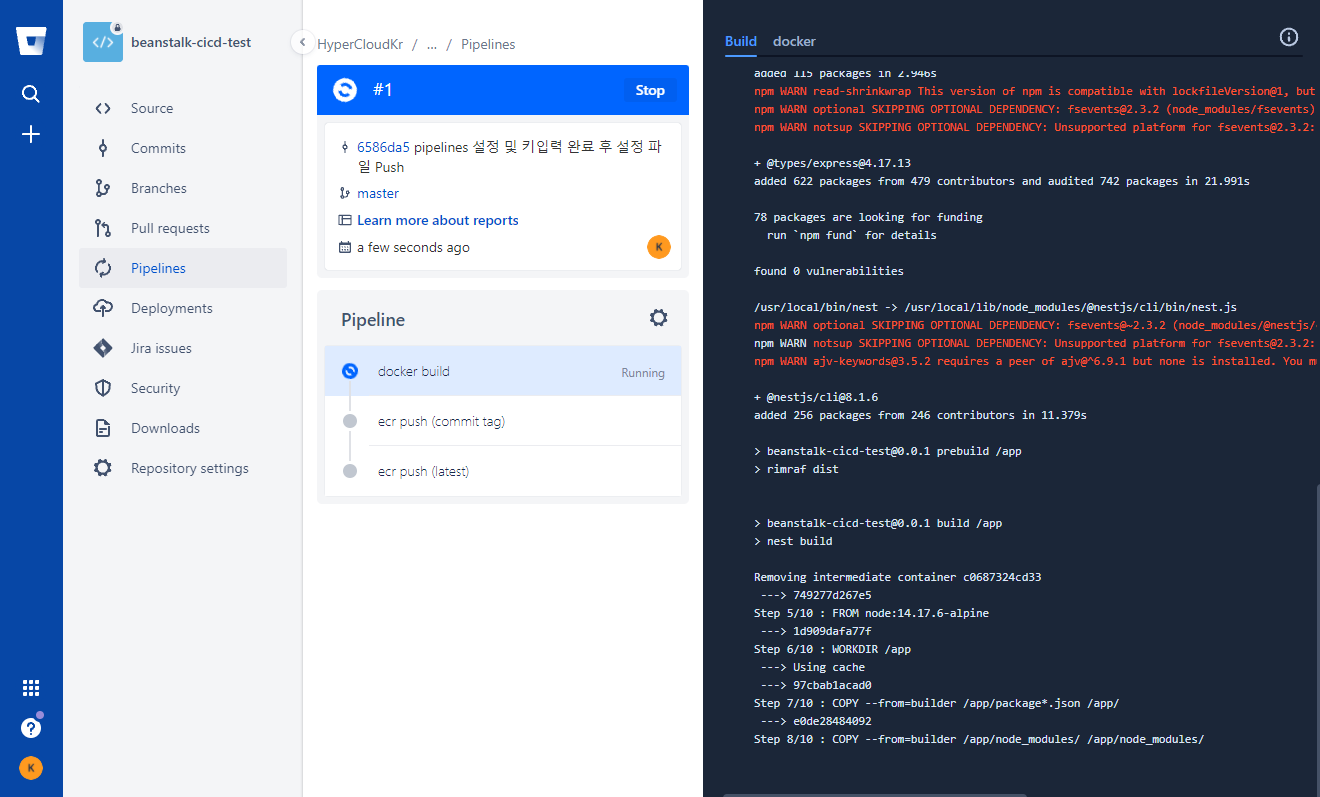Stop pipeline #1
The width and height of the screenshot is (1320, 797).
click(x=650, y=90)
